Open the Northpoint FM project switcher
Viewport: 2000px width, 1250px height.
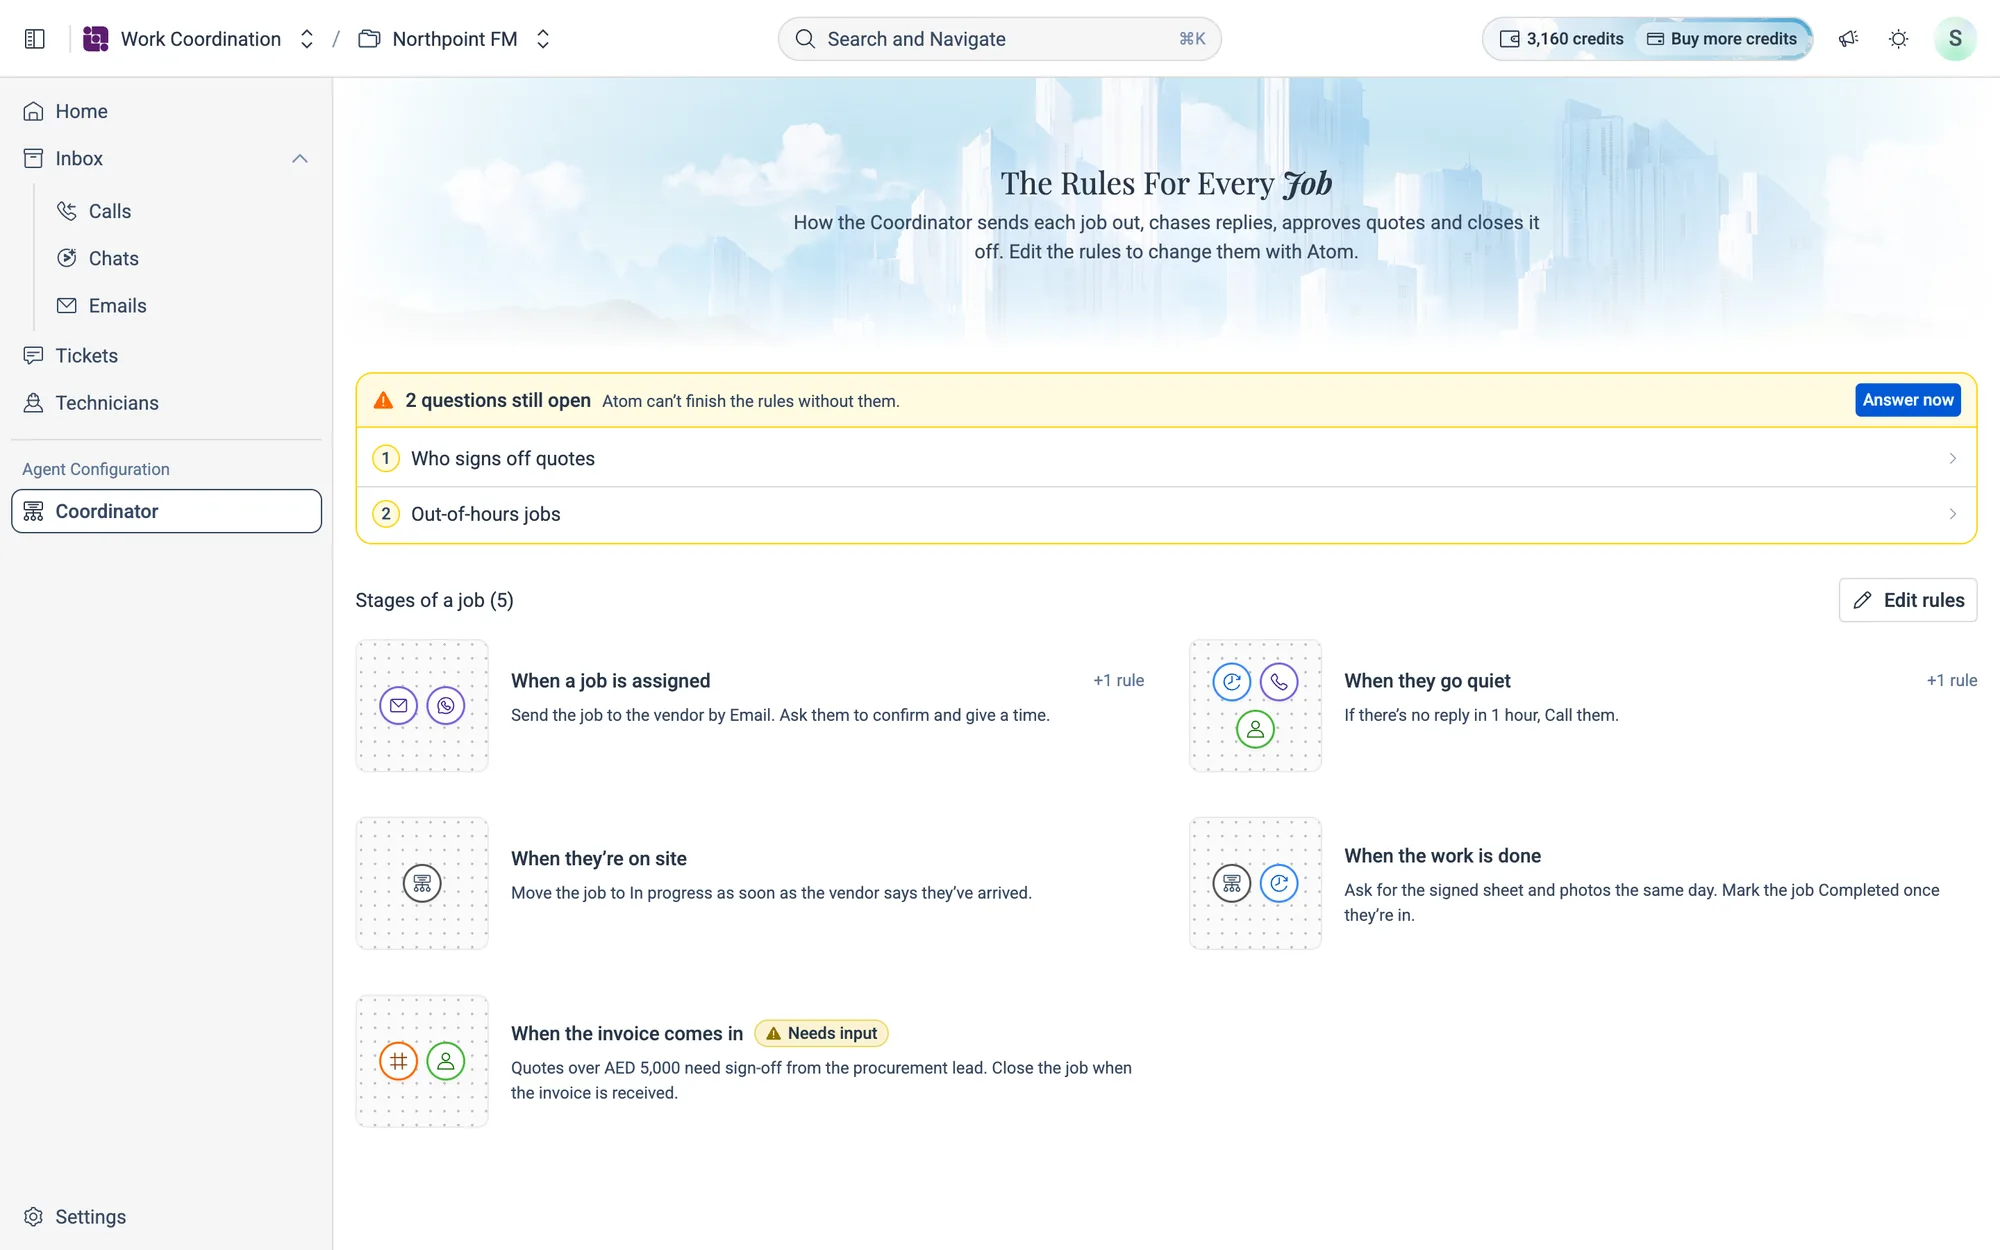[x=543, y=39]
